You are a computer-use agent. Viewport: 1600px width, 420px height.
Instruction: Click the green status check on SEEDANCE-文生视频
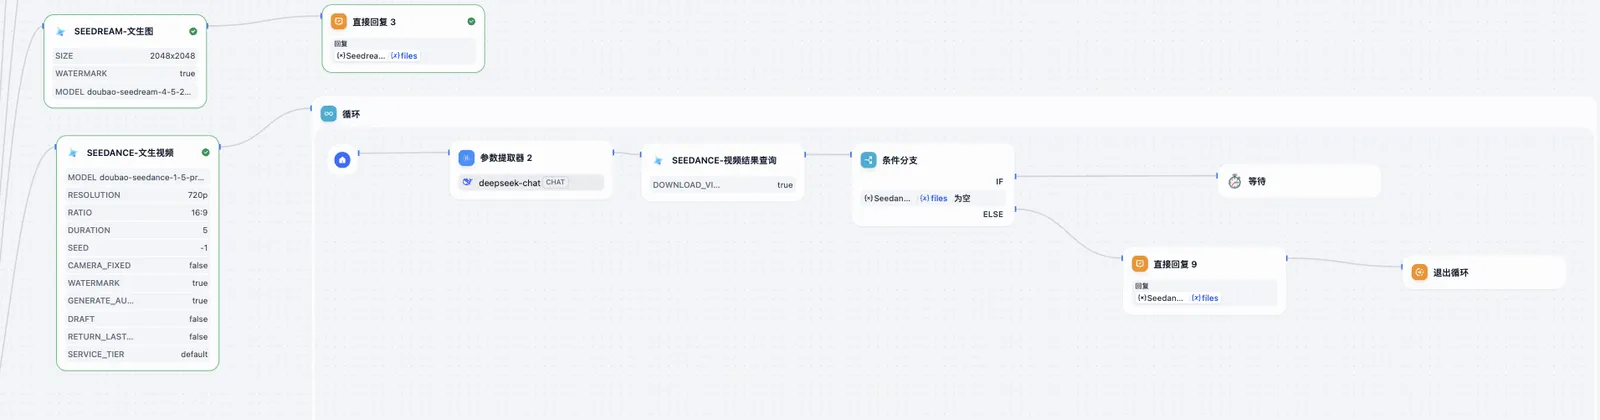(x=205, y=153)
